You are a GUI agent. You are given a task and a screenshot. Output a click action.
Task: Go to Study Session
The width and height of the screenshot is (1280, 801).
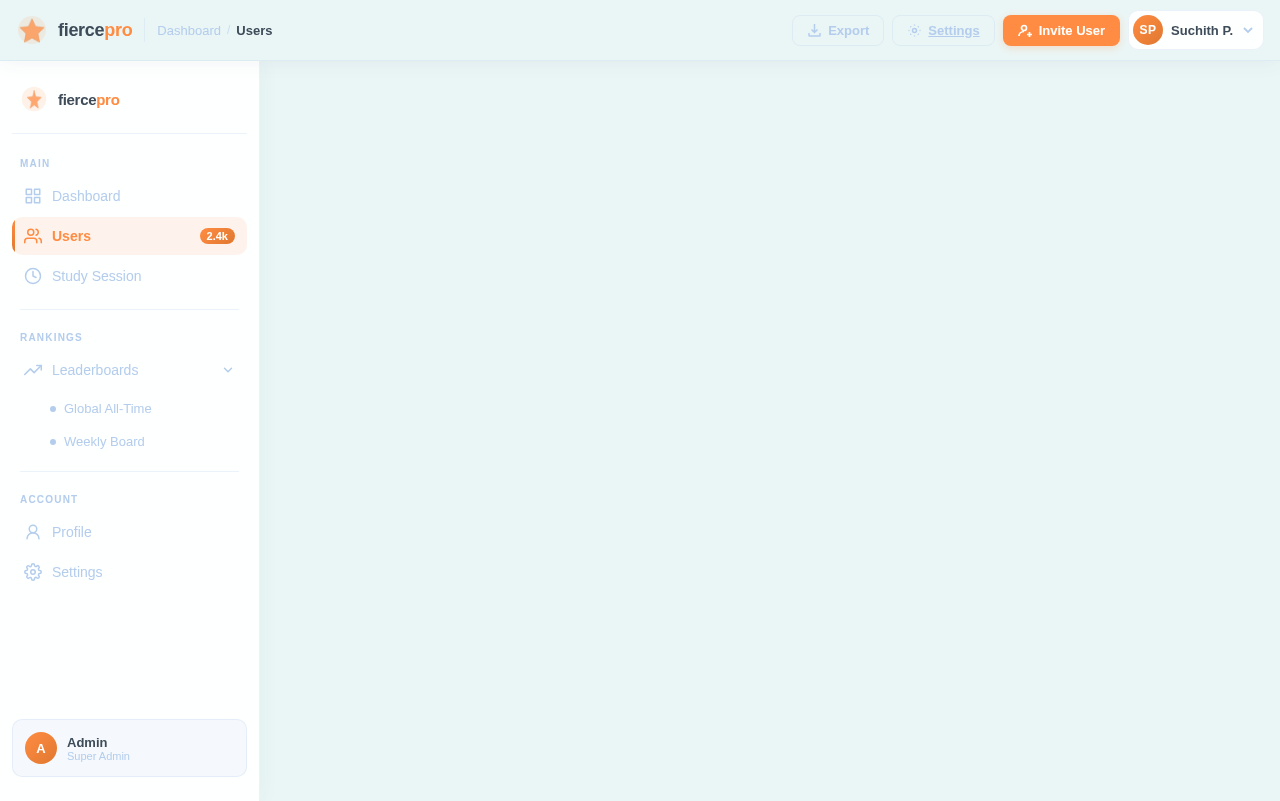129,276
